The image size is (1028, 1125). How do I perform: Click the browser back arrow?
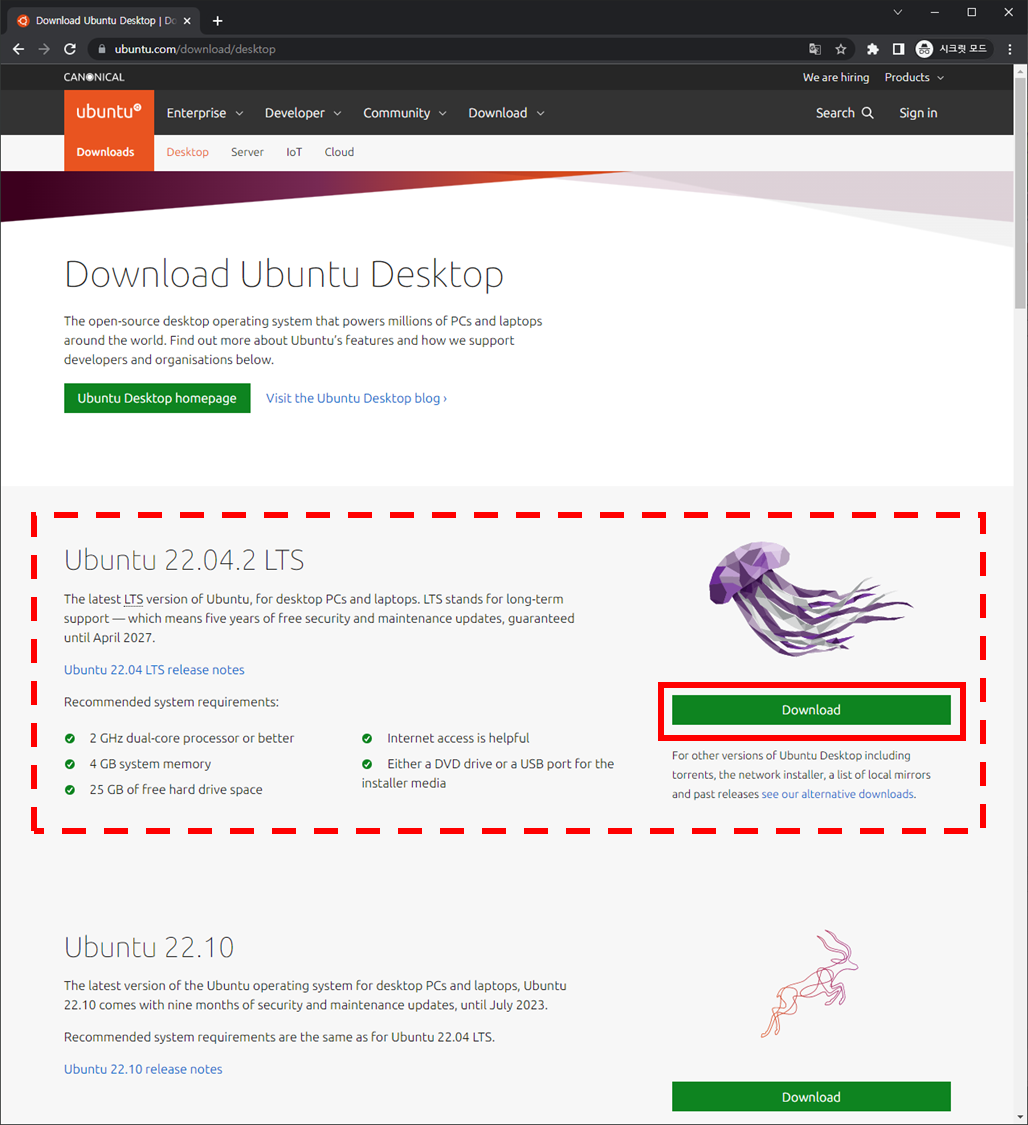(x=18, y=49)
